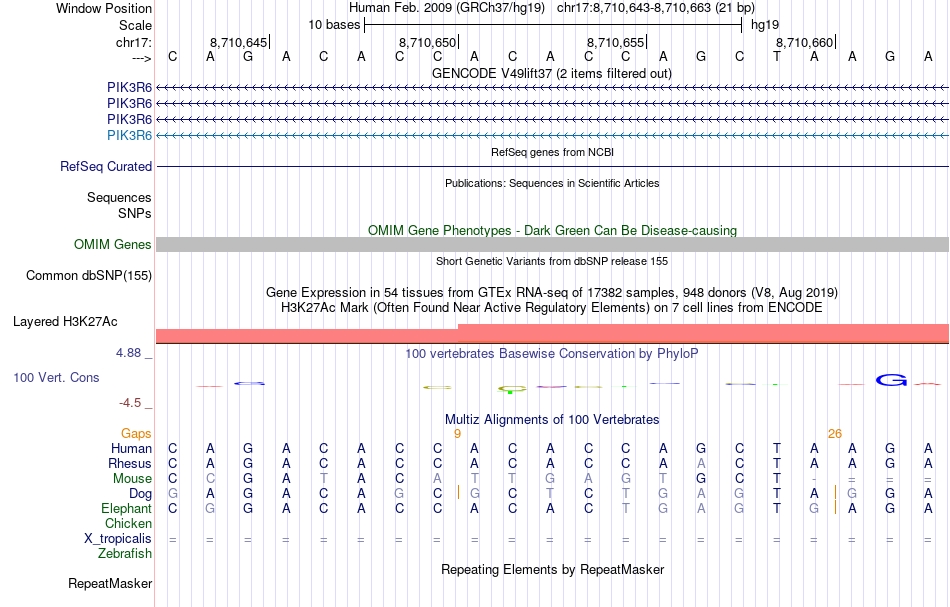Click OMIM Gene Phenotypes green title
The height and width of the screenshot is (607, 950).
[x=552, y=230]
